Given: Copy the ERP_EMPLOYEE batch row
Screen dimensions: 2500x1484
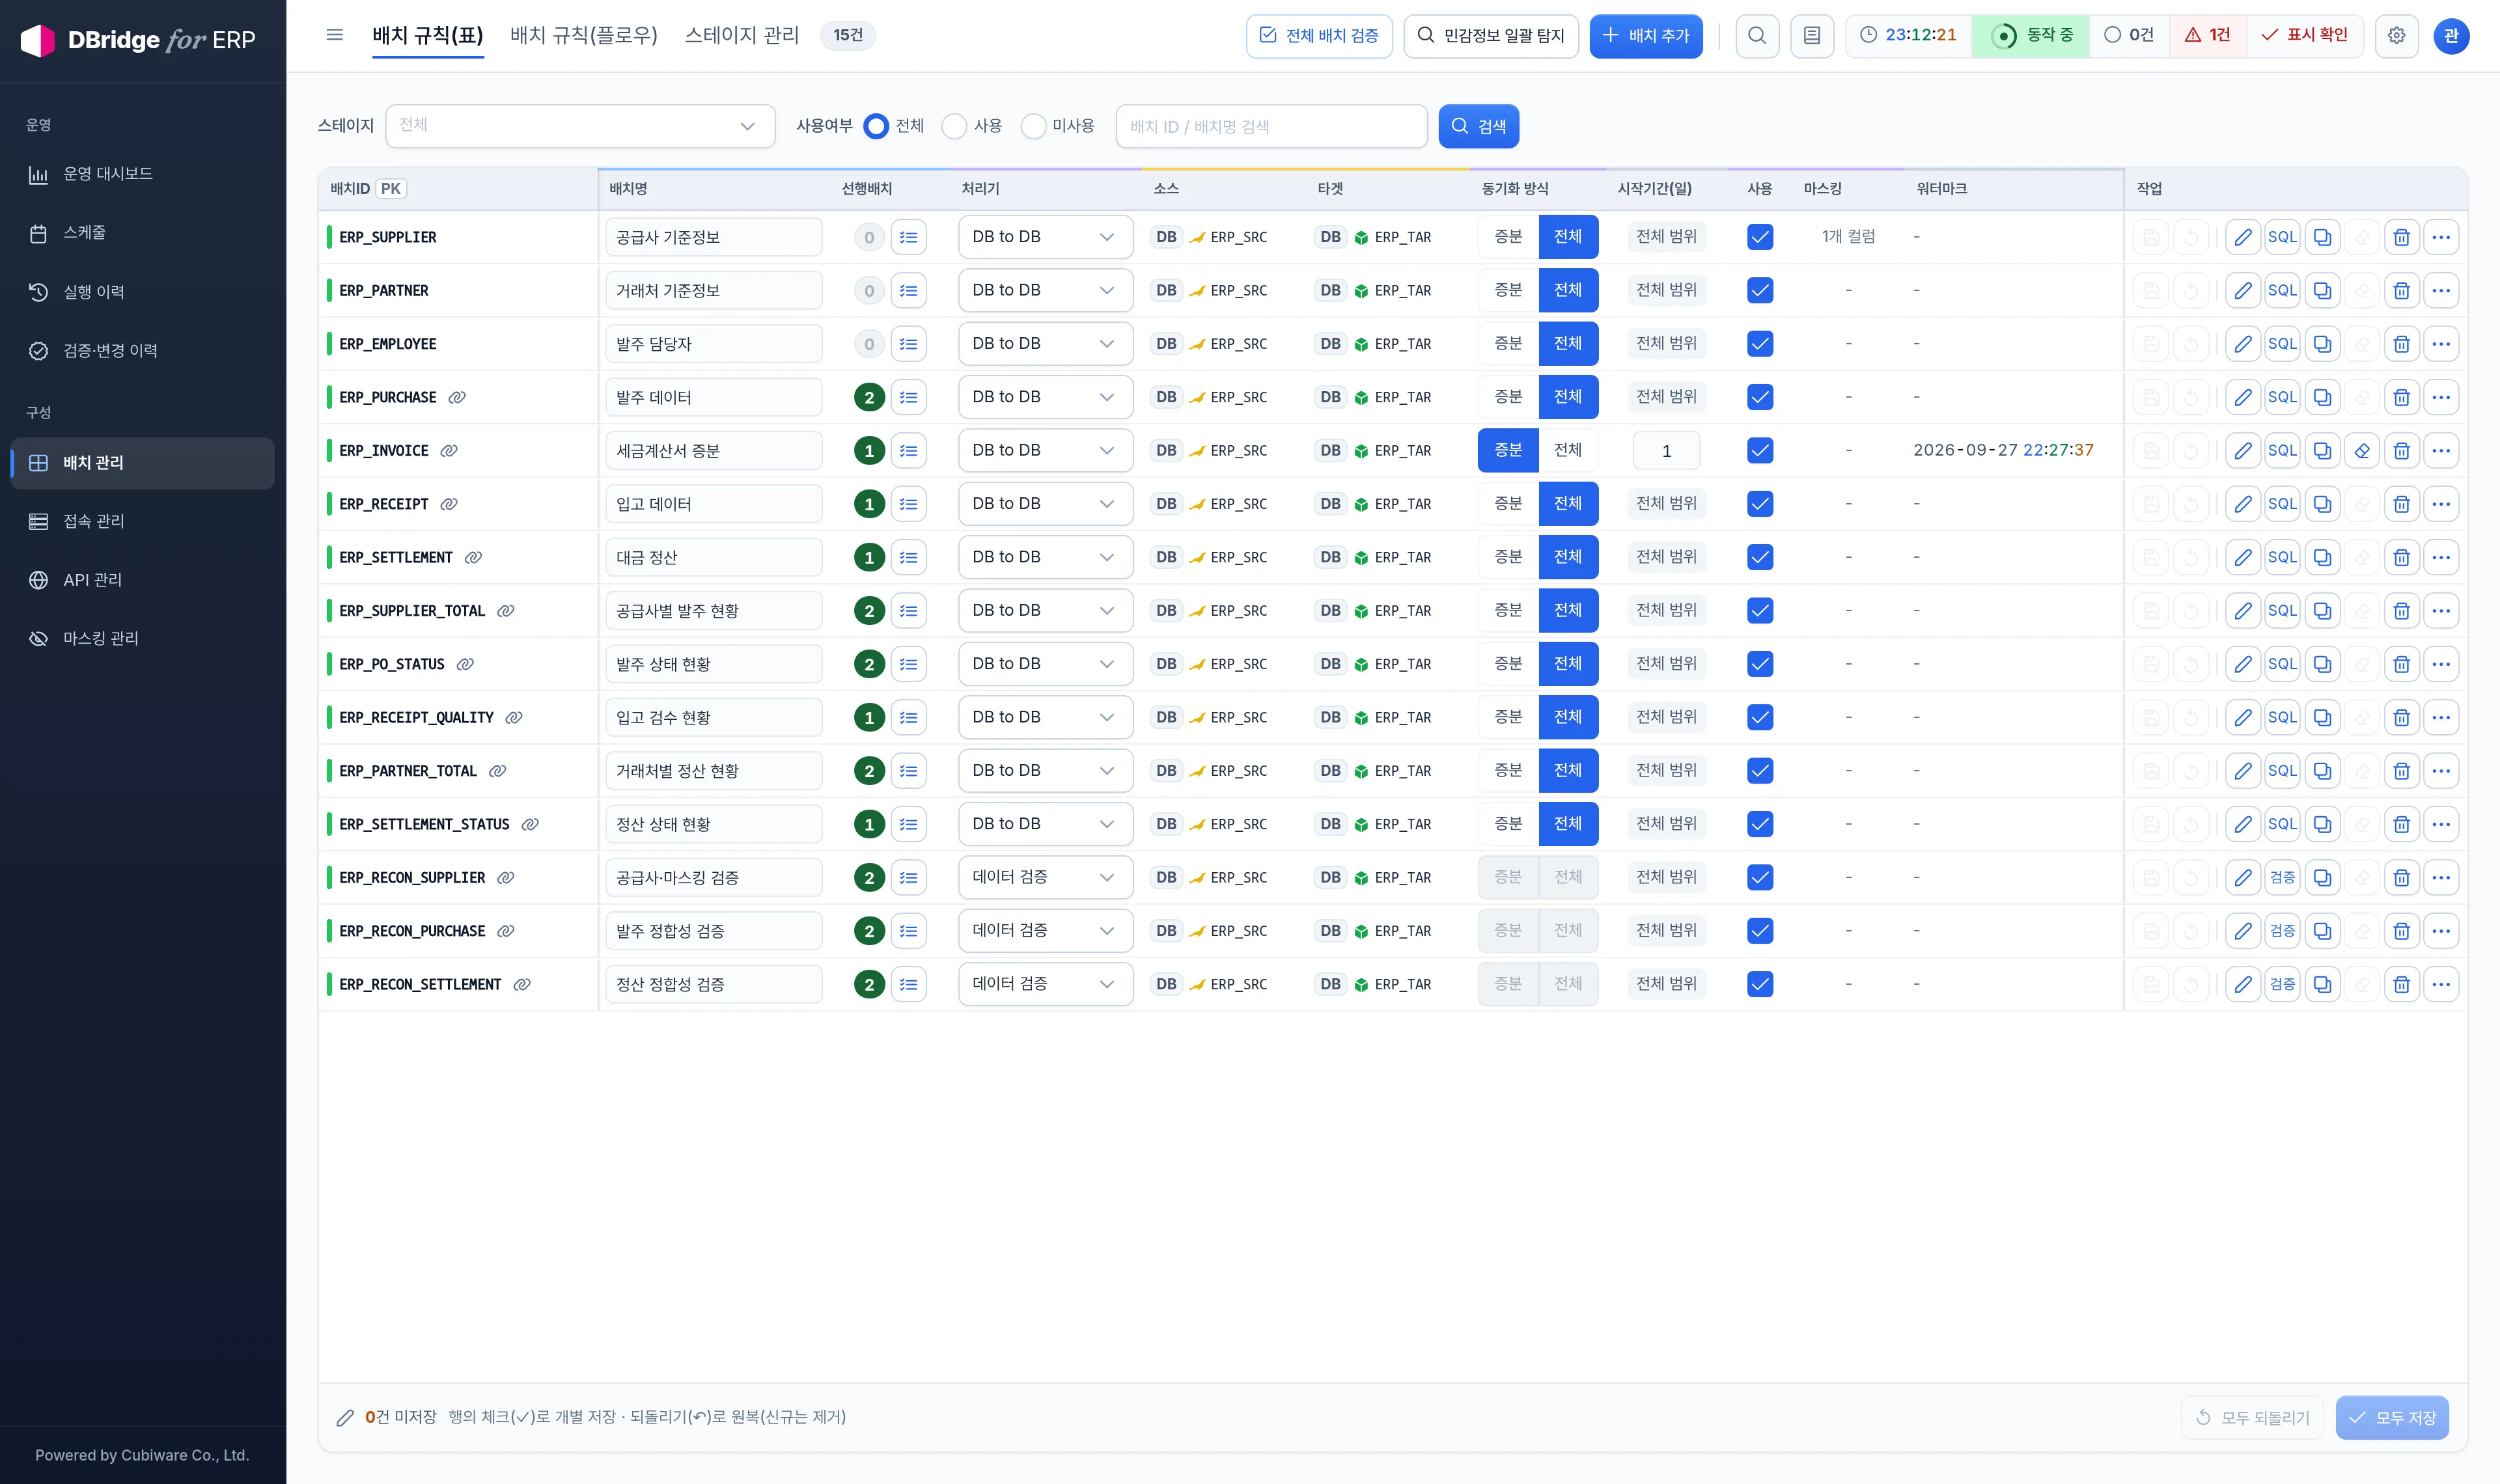Looking at the screenshot, I should pos(2322,344).
